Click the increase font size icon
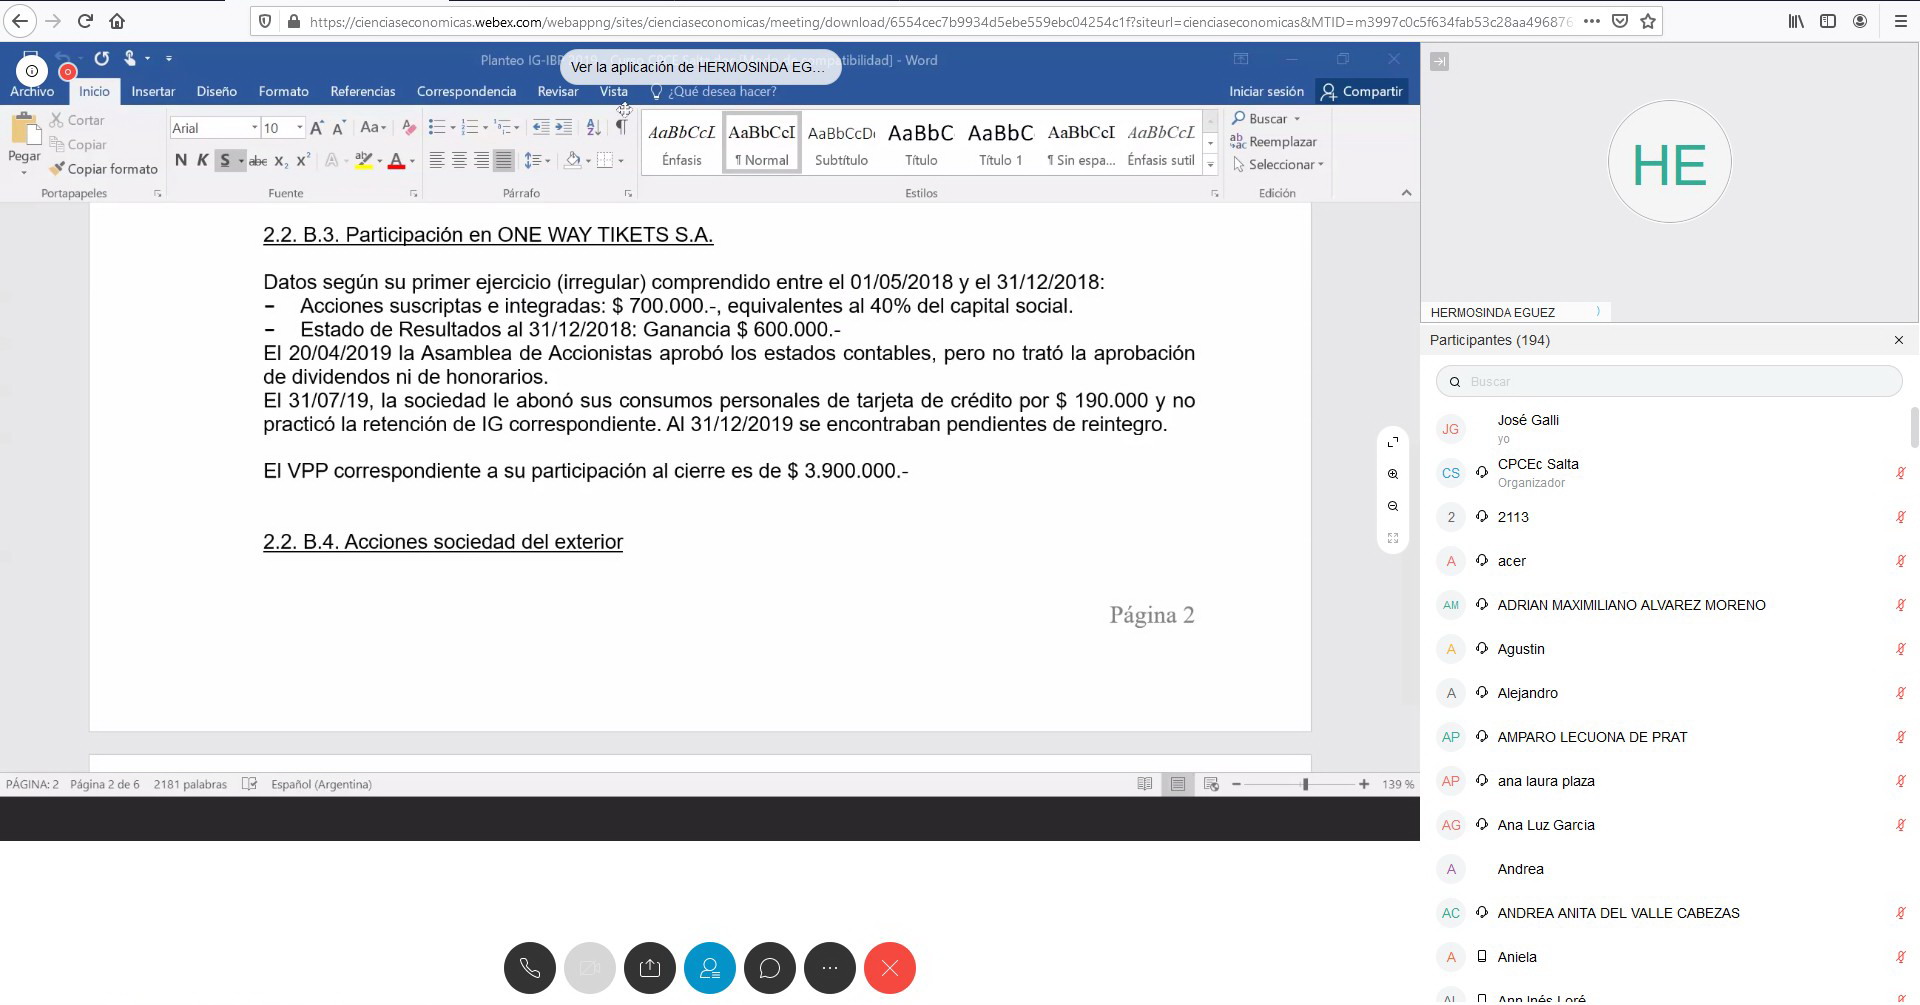Viewport: 1920px width, 1005px height. (317, 128)
